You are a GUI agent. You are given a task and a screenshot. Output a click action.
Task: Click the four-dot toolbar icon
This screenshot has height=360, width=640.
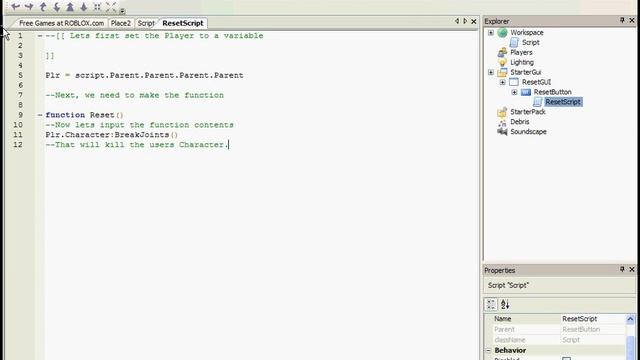97,7
